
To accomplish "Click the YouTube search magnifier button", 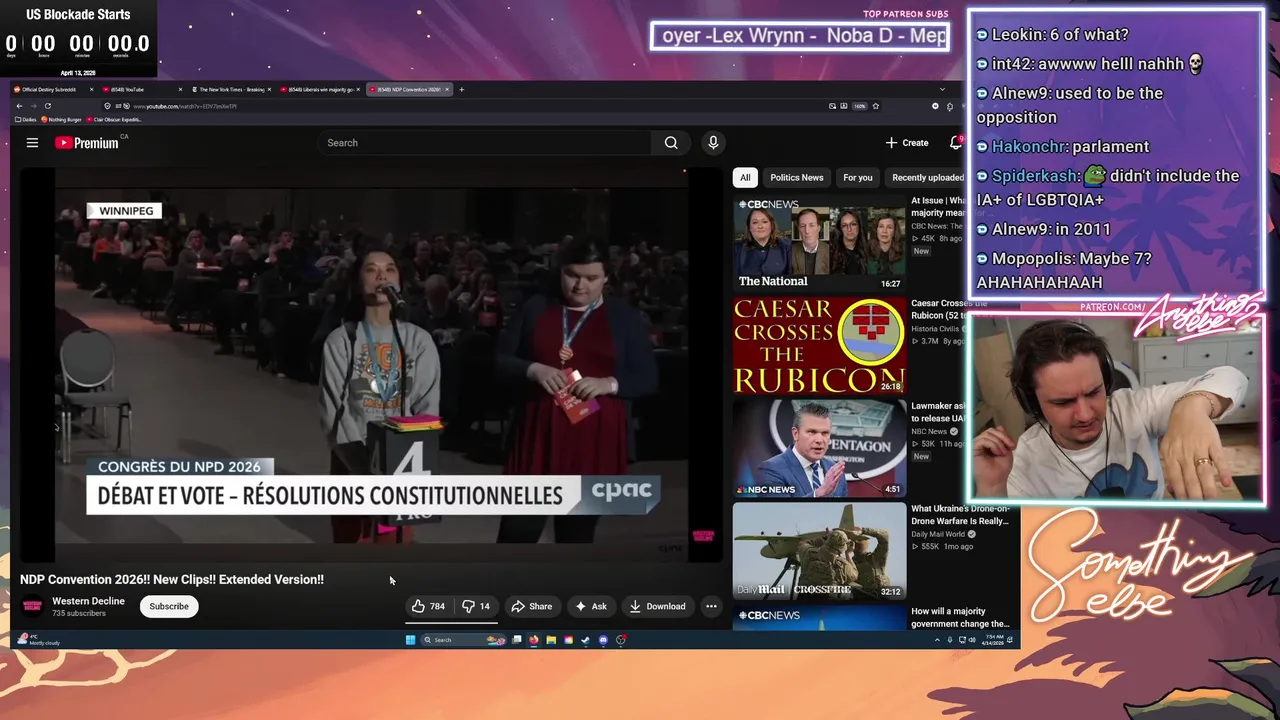I will 671,143.
